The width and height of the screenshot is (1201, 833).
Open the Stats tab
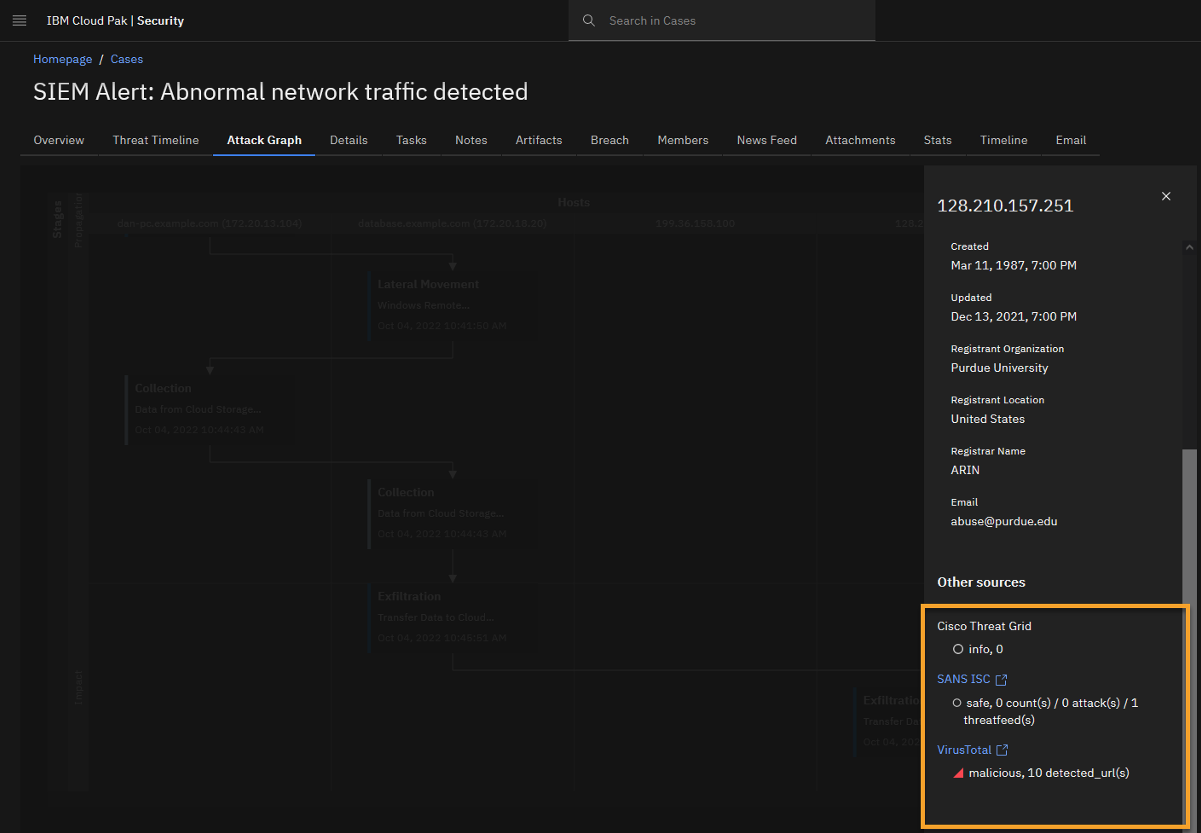[x=938, y=140]
